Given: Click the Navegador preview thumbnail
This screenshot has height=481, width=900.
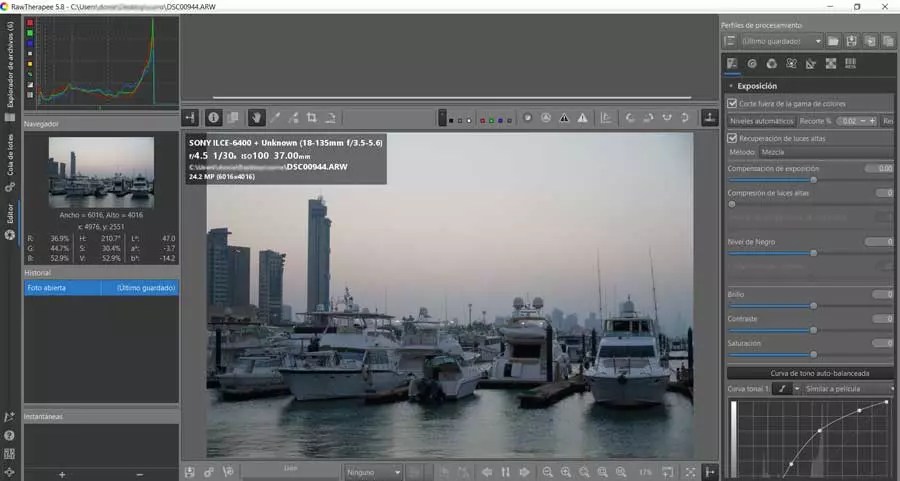Looking at the screenshot, I should (x=101, y=172).
